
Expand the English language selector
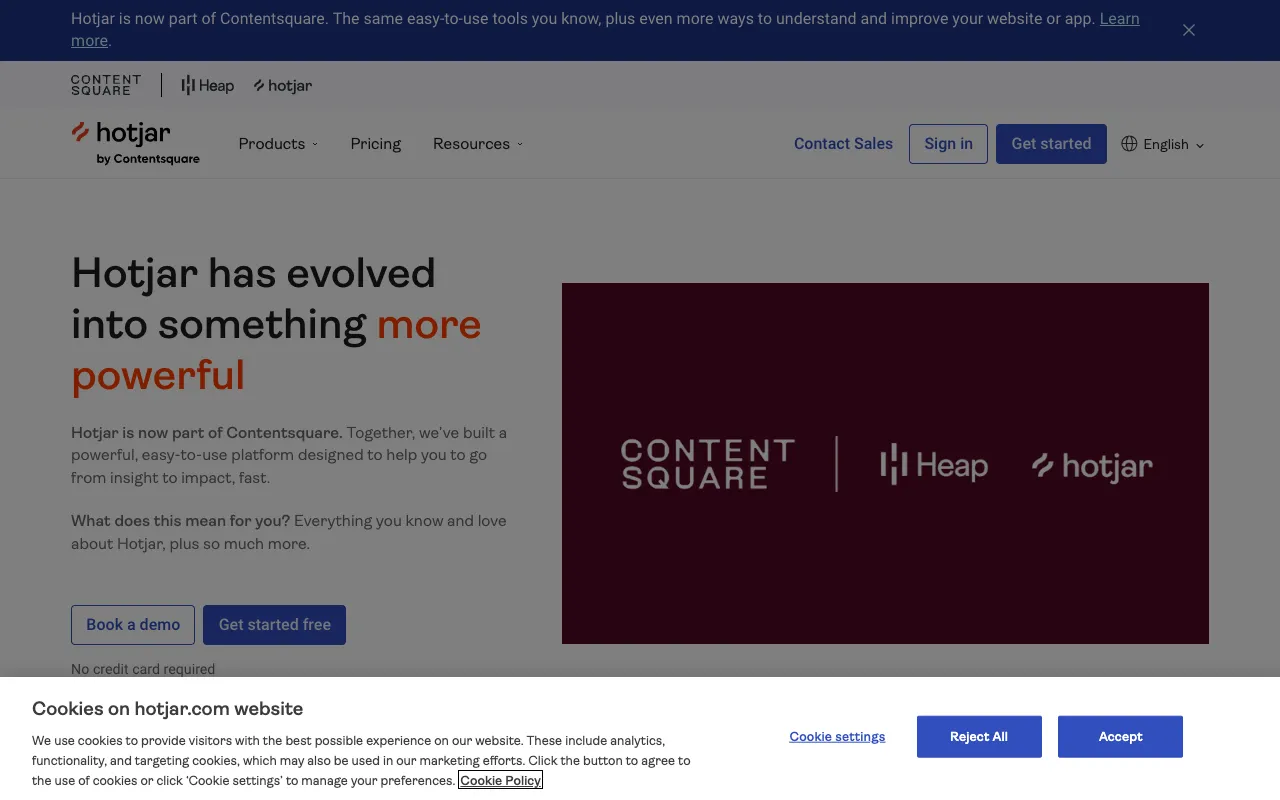click(1165, 144)
